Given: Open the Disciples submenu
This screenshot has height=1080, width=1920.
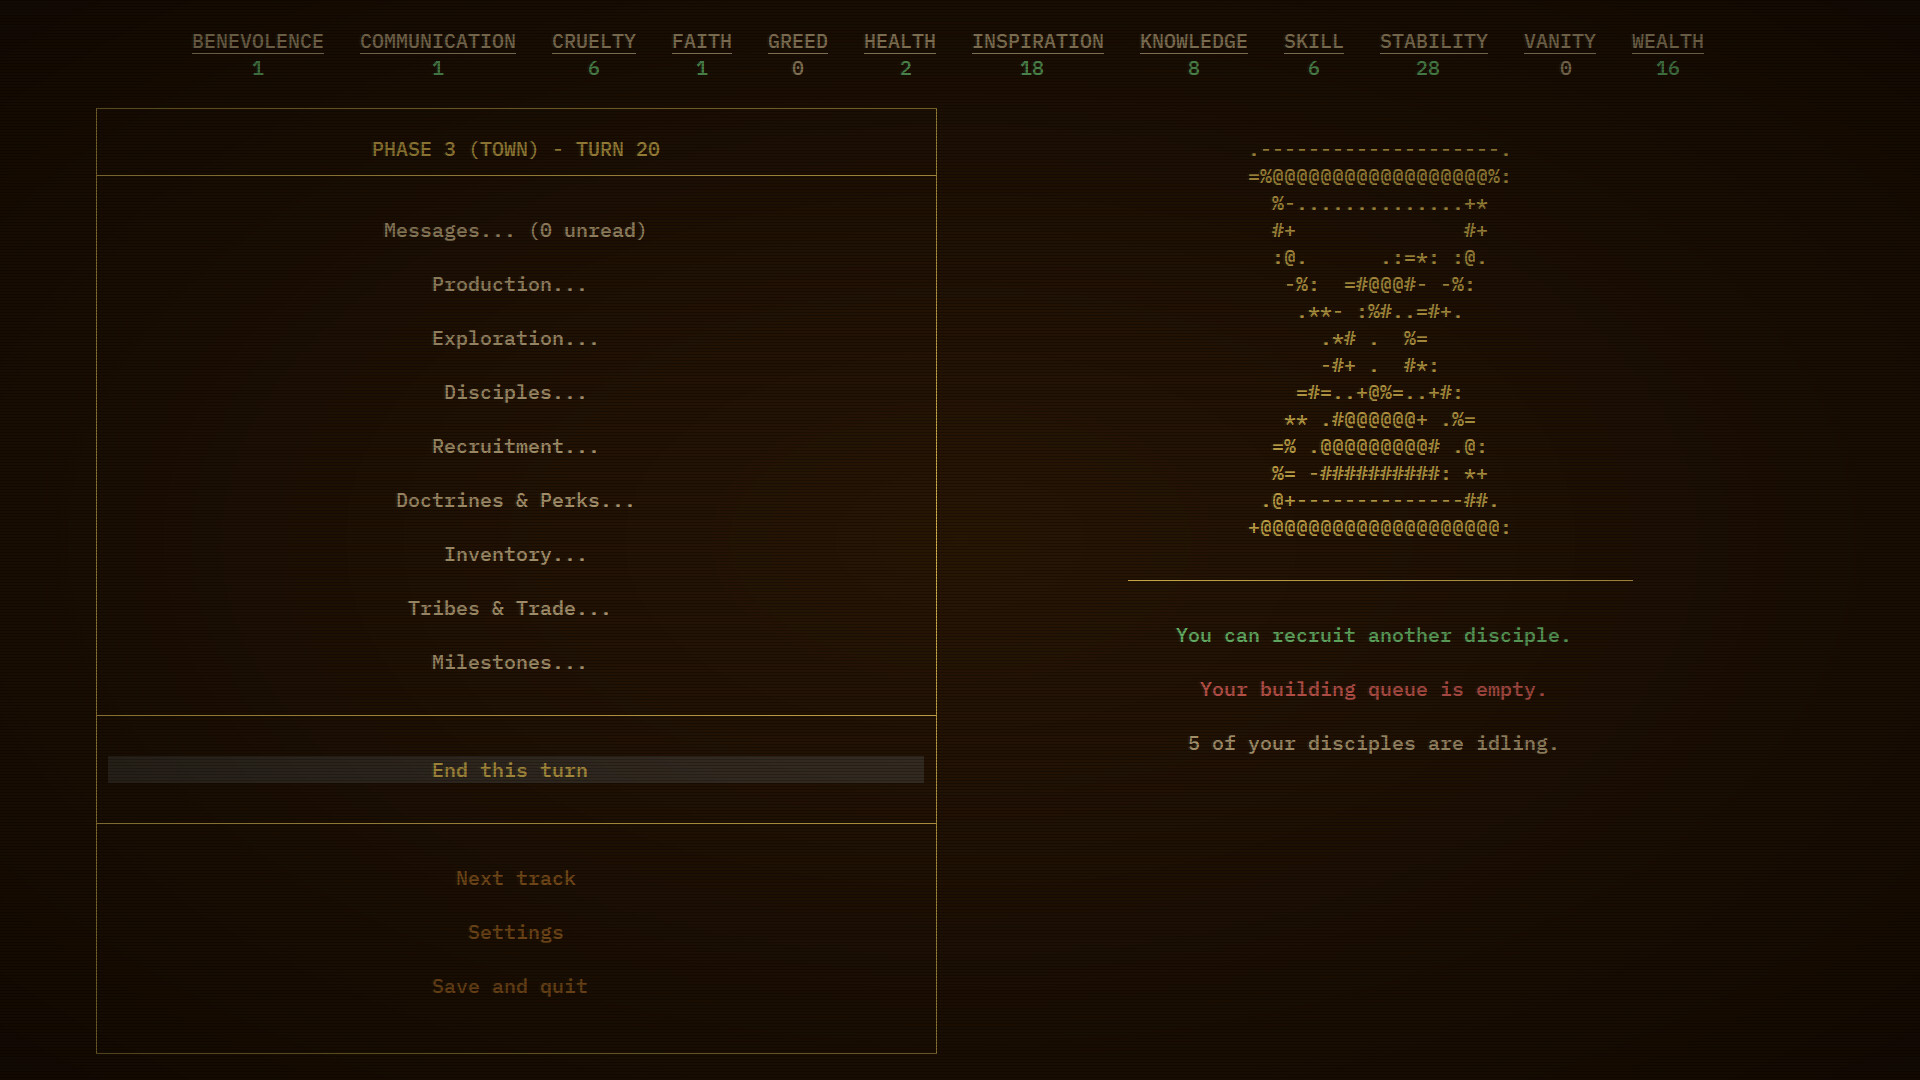Looking at the screenshot, I should point(515,393).
